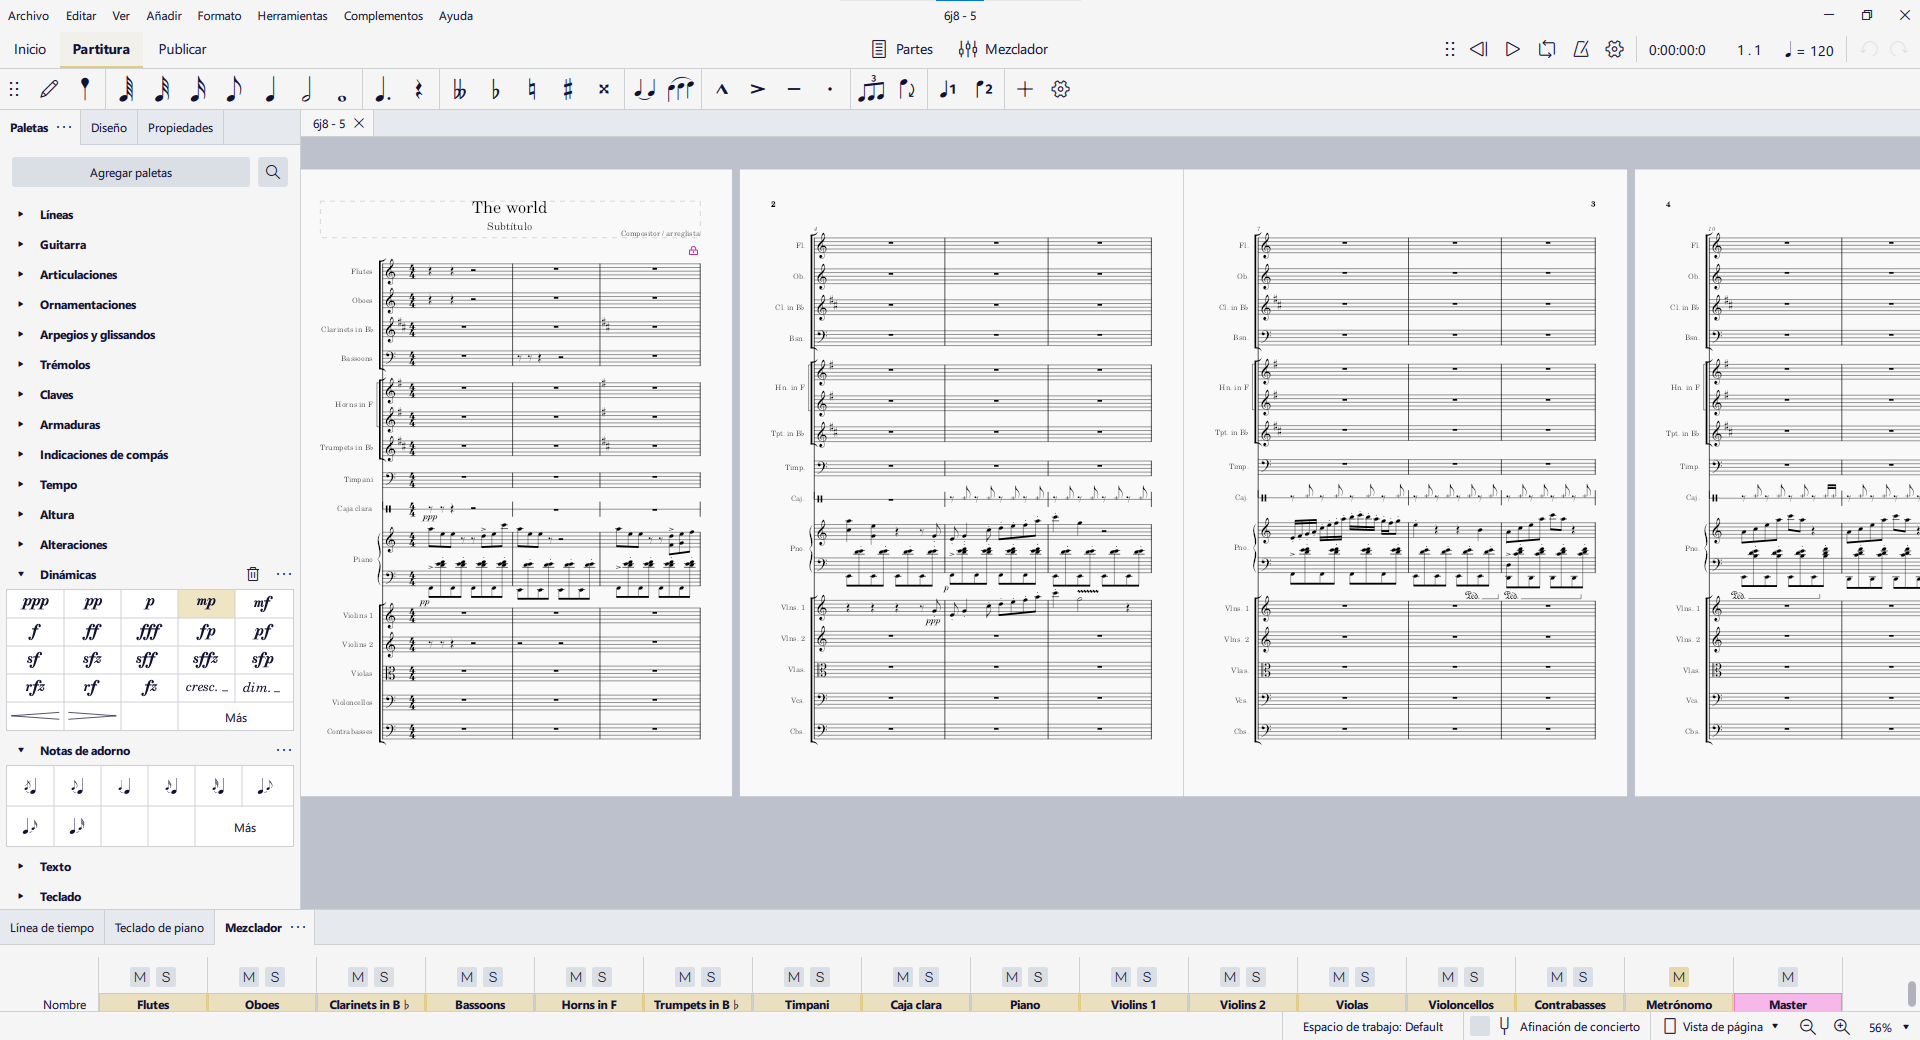Insert a rest
Screen dimensions: 1920x1040
pos(418,89)
